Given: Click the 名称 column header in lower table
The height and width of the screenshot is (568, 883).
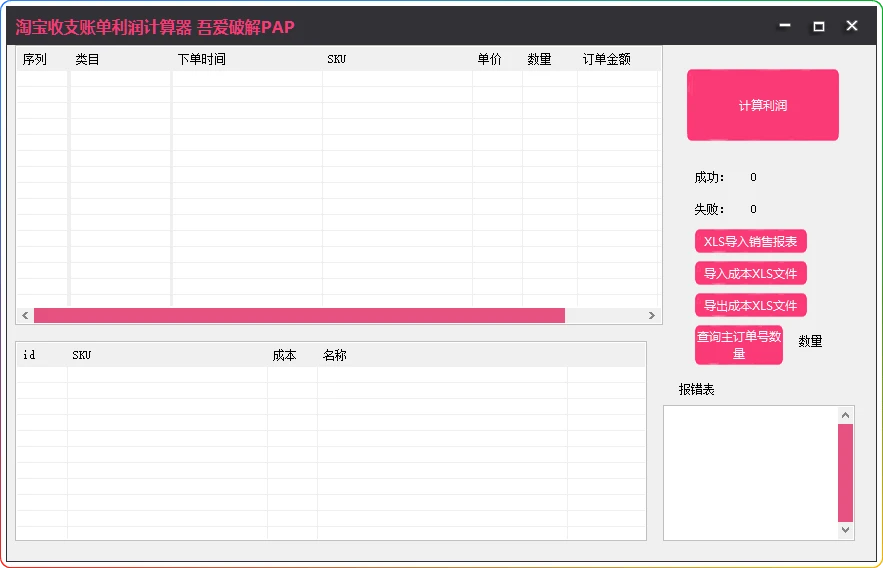Looking at the screenshot, I should click(335, 355).
